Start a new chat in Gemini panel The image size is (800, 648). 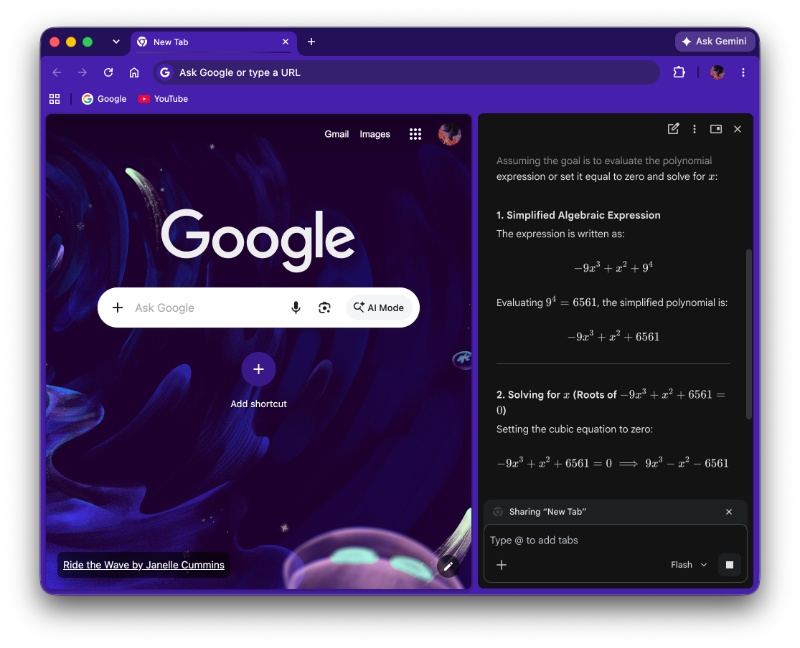[x=673, y=129]
